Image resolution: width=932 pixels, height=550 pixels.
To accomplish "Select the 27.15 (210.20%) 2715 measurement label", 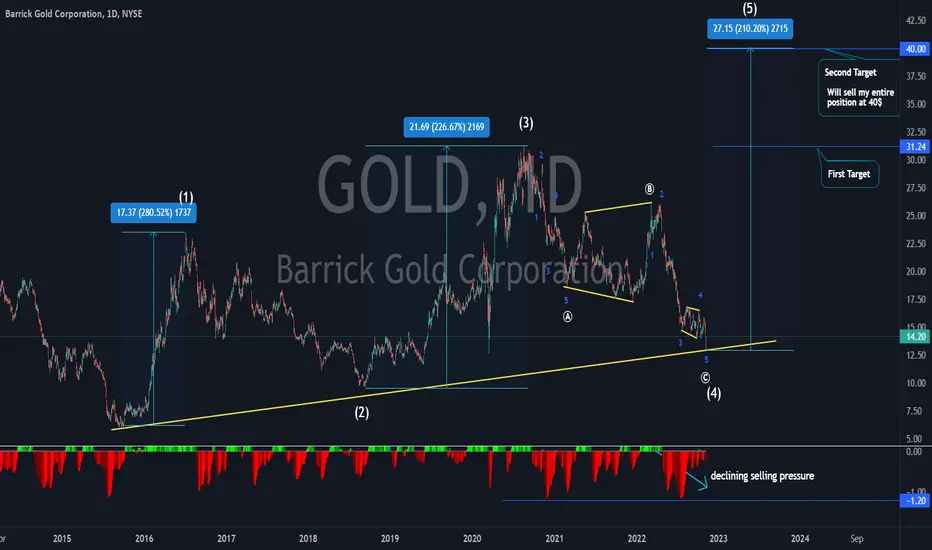I will click(750, 29).
